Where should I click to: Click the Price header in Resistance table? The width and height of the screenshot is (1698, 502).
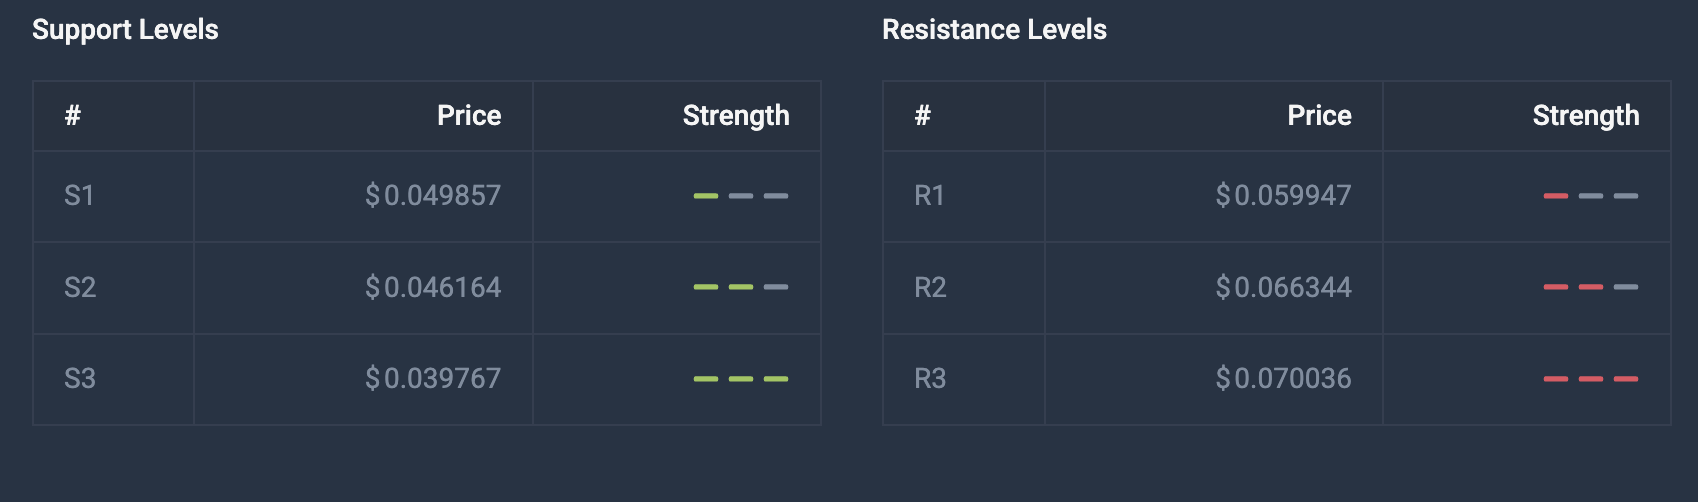pos(1319,116)
